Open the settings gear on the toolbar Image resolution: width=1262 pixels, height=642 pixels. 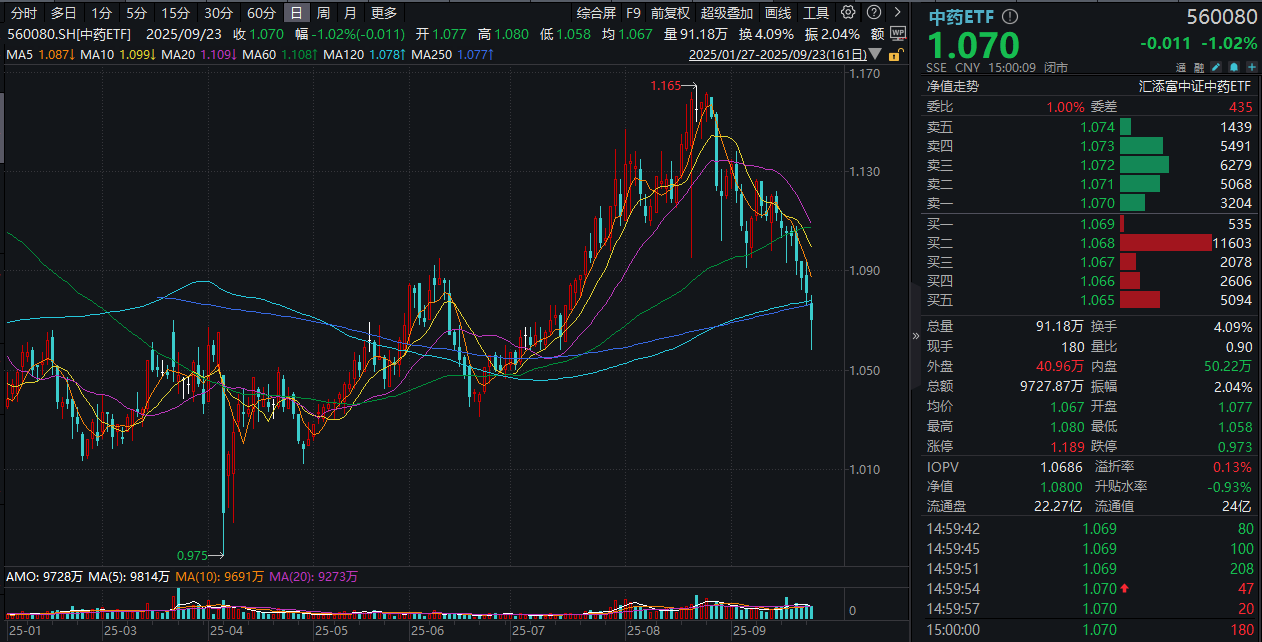pyautogui.click(x=847, y=12)
